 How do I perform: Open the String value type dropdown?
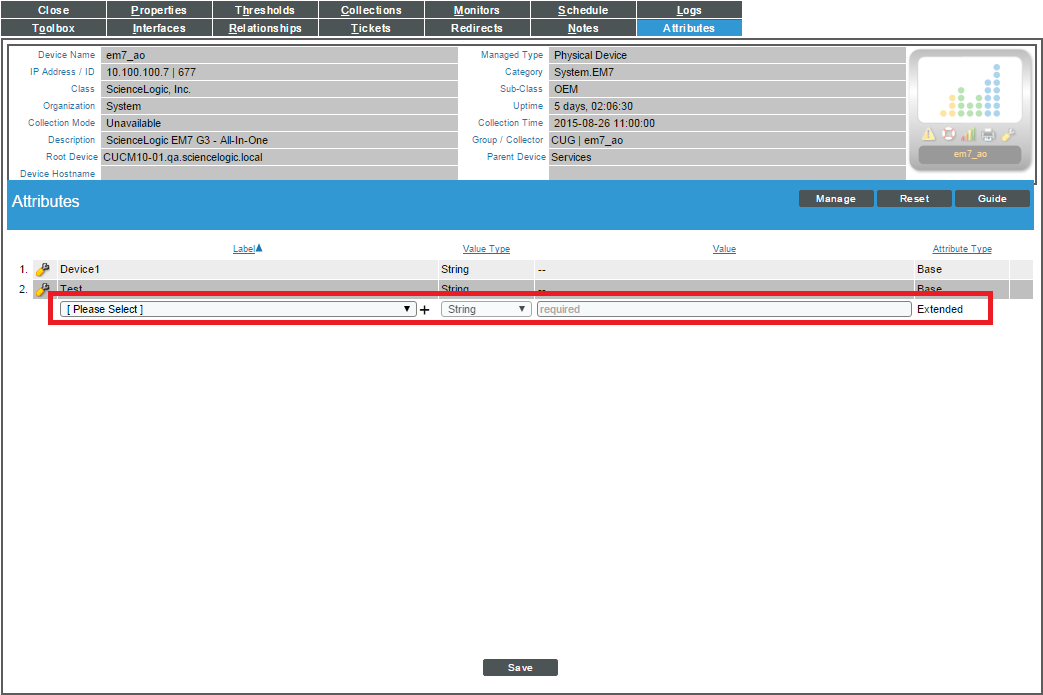click(x=486, y=309)
